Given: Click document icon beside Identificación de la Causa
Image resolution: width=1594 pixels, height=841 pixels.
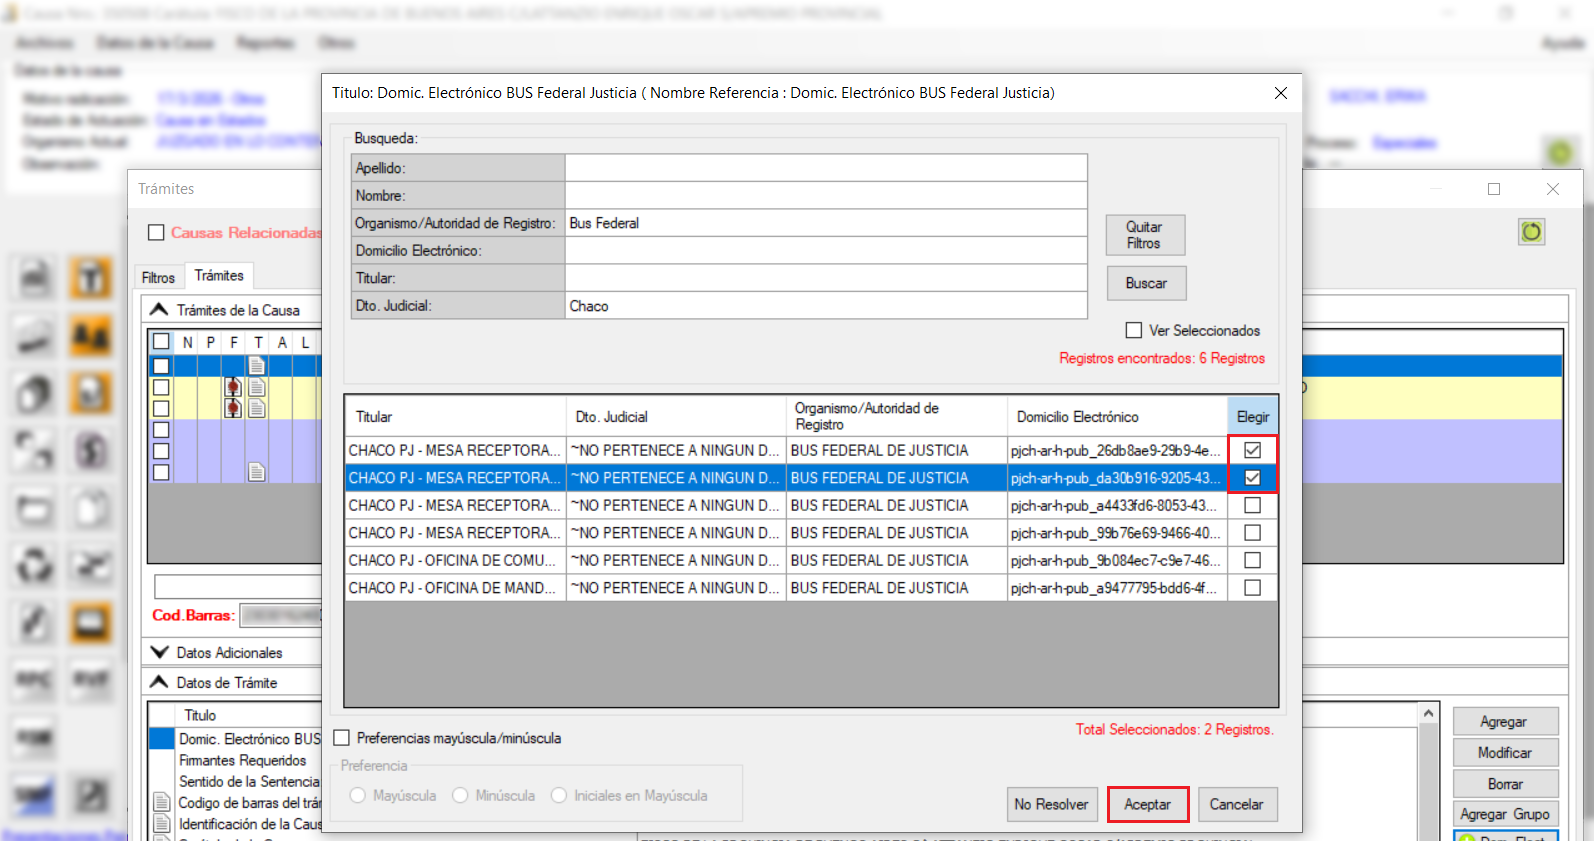Looking at the screenshot, I should click(161, 825).
